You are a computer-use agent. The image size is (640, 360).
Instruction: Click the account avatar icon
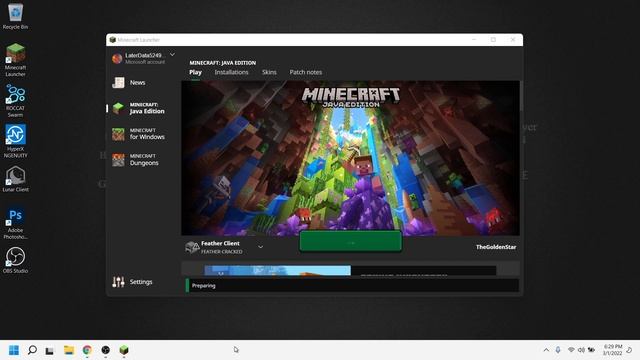117,58
